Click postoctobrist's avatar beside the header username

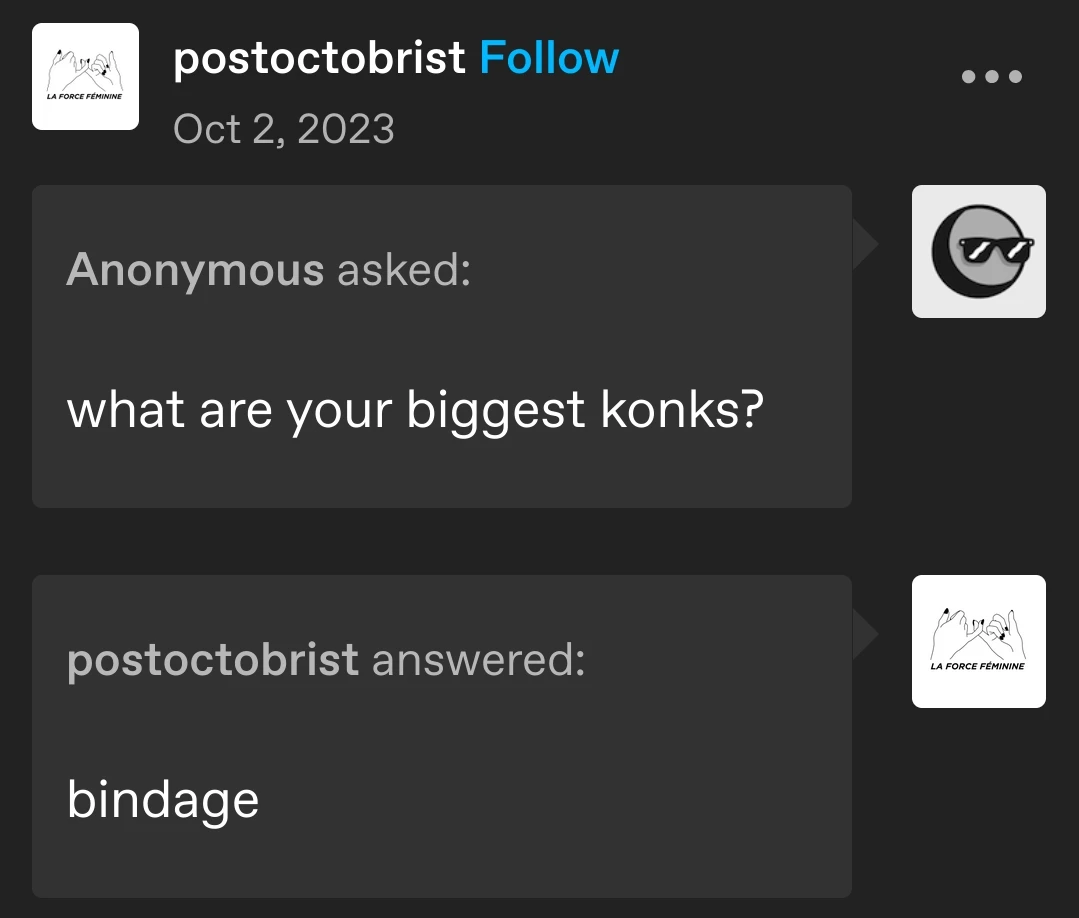85,77
